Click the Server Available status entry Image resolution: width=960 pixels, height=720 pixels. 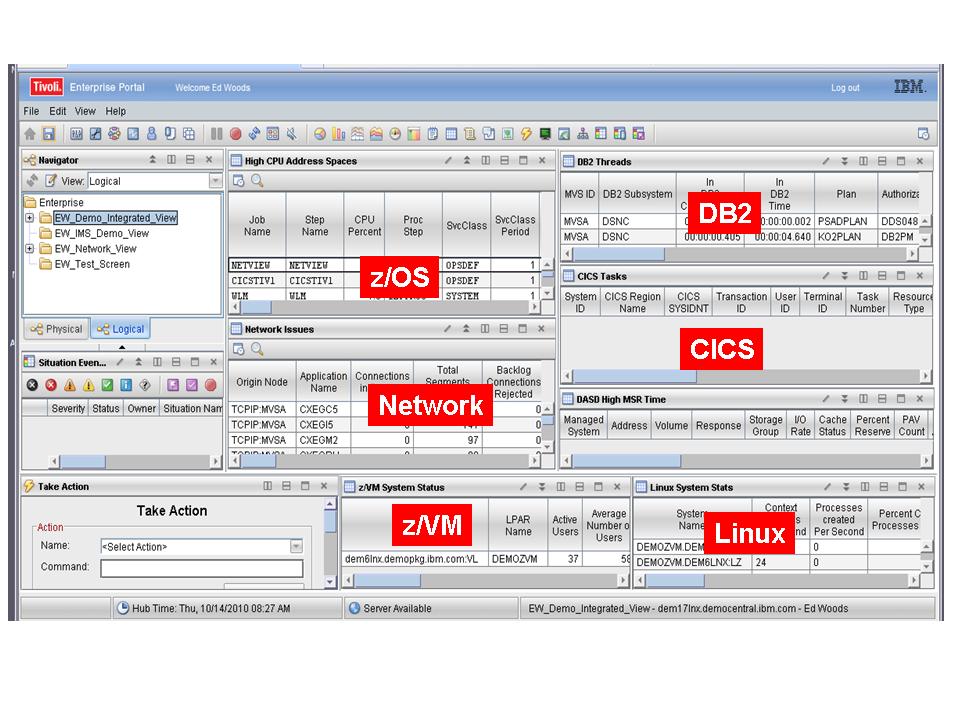[x=397, y=608]
